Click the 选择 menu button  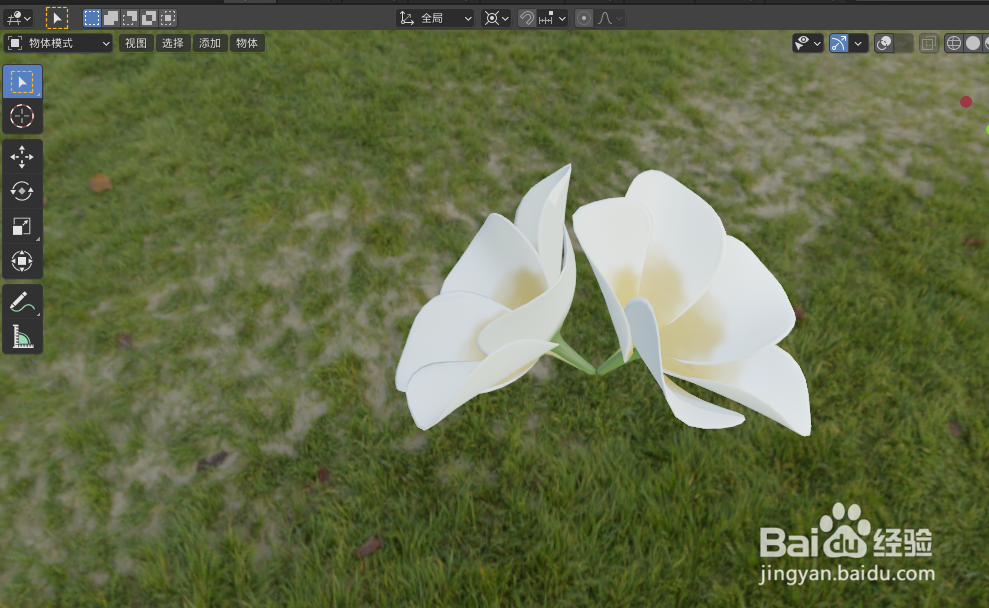(x=171, y=43)
